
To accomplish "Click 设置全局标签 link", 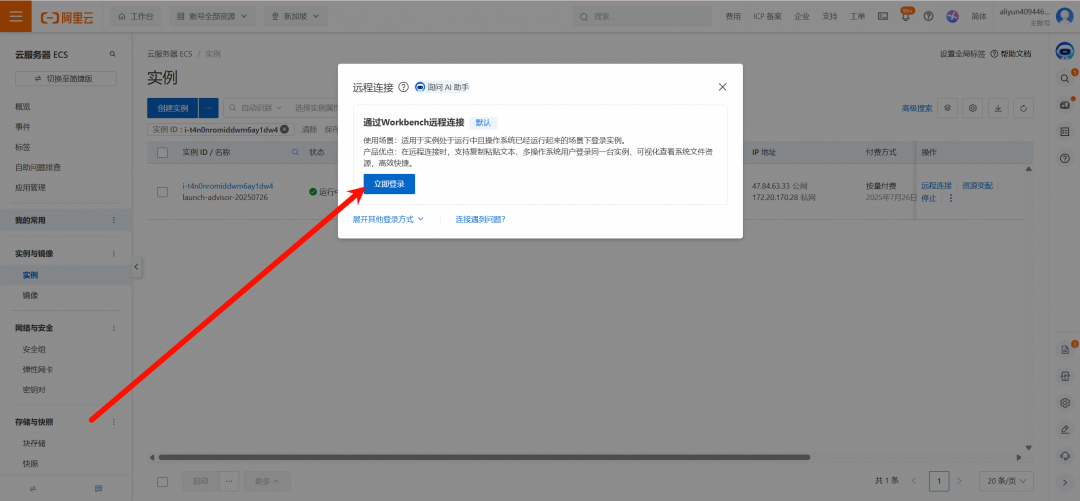I will click(962, 54).
